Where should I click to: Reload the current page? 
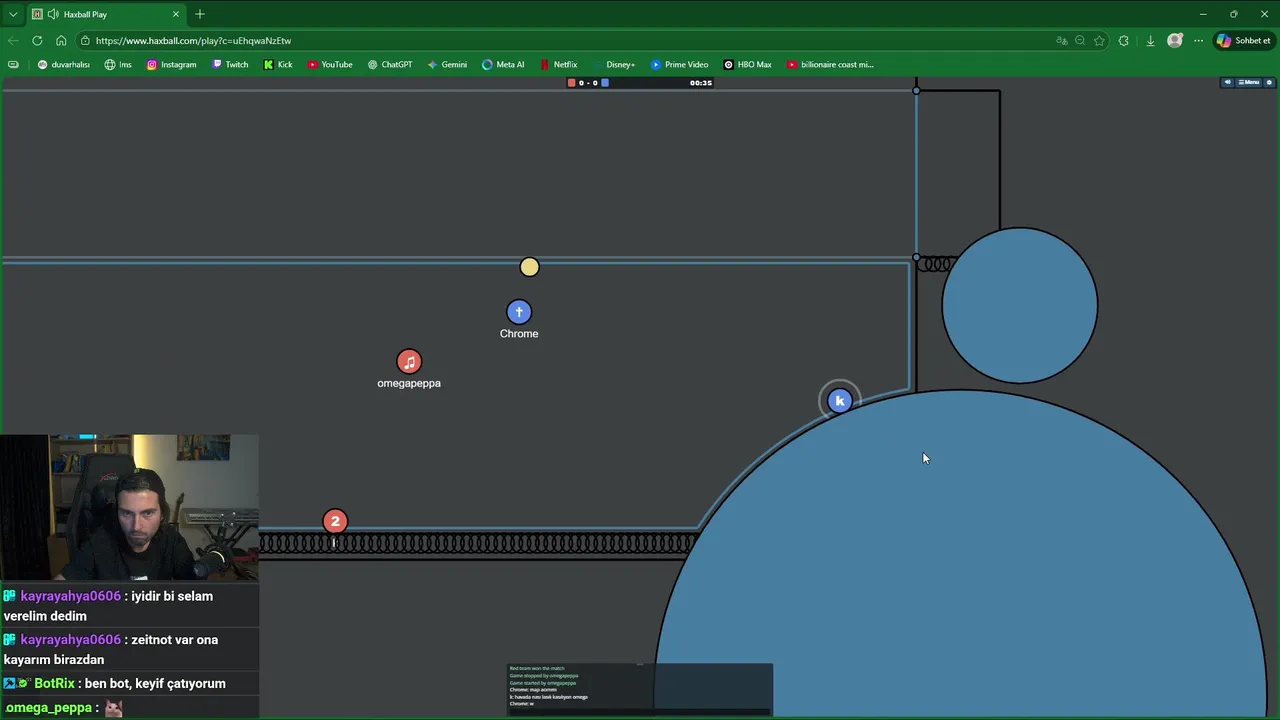pos(37,40)
